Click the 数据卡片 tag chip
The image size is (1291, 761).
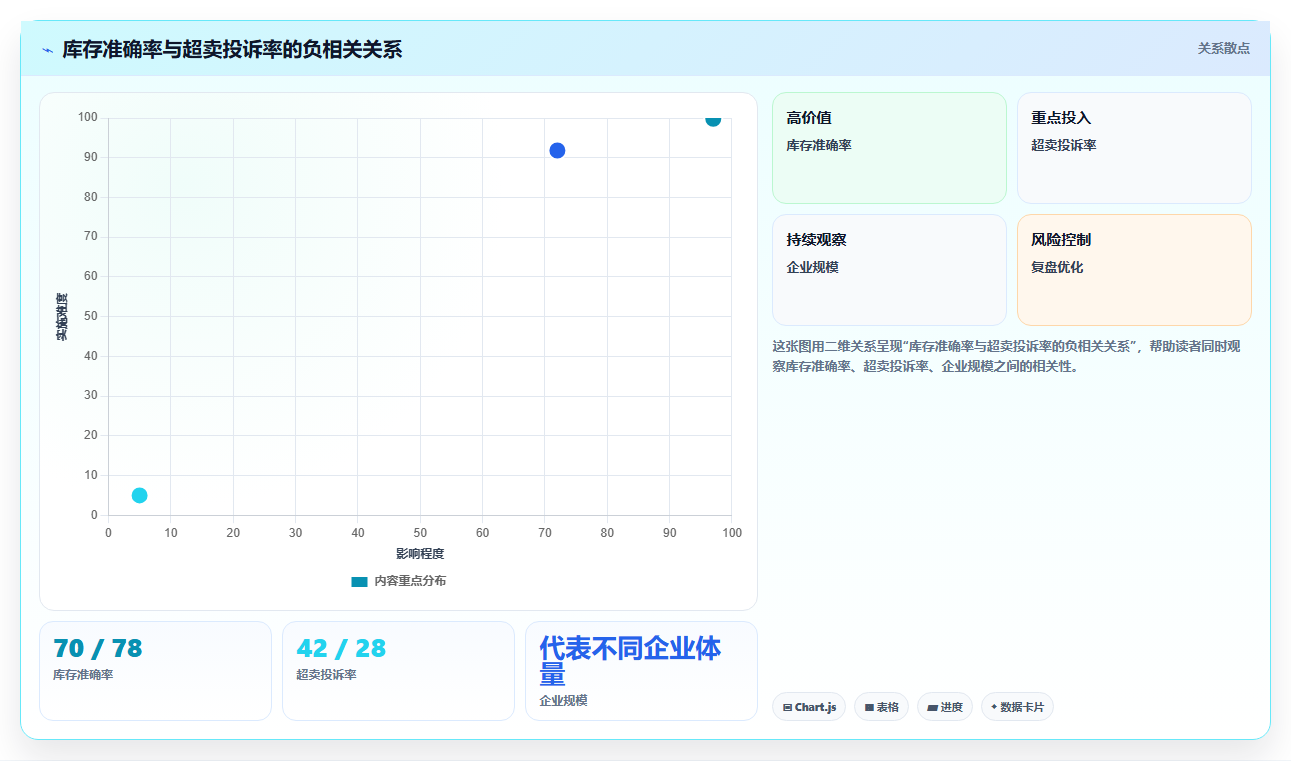[1017, 707]
